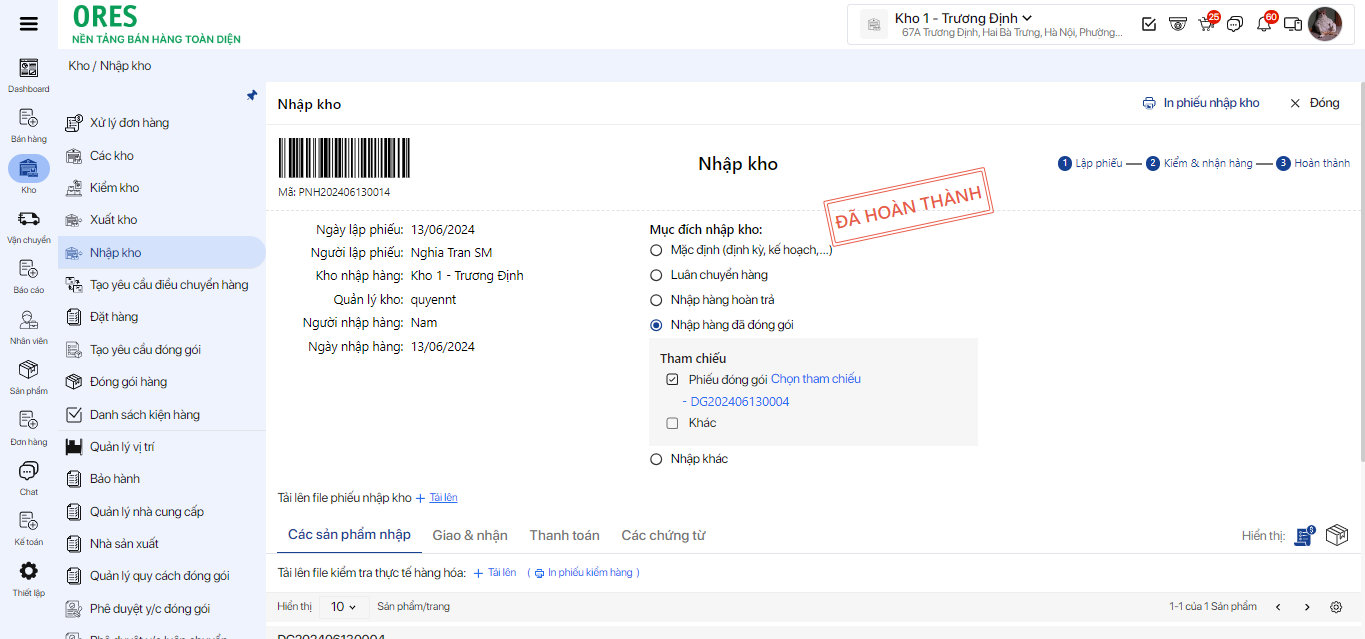
Task: Open the items per page dropdown
Action: click(x=343, y=607)
